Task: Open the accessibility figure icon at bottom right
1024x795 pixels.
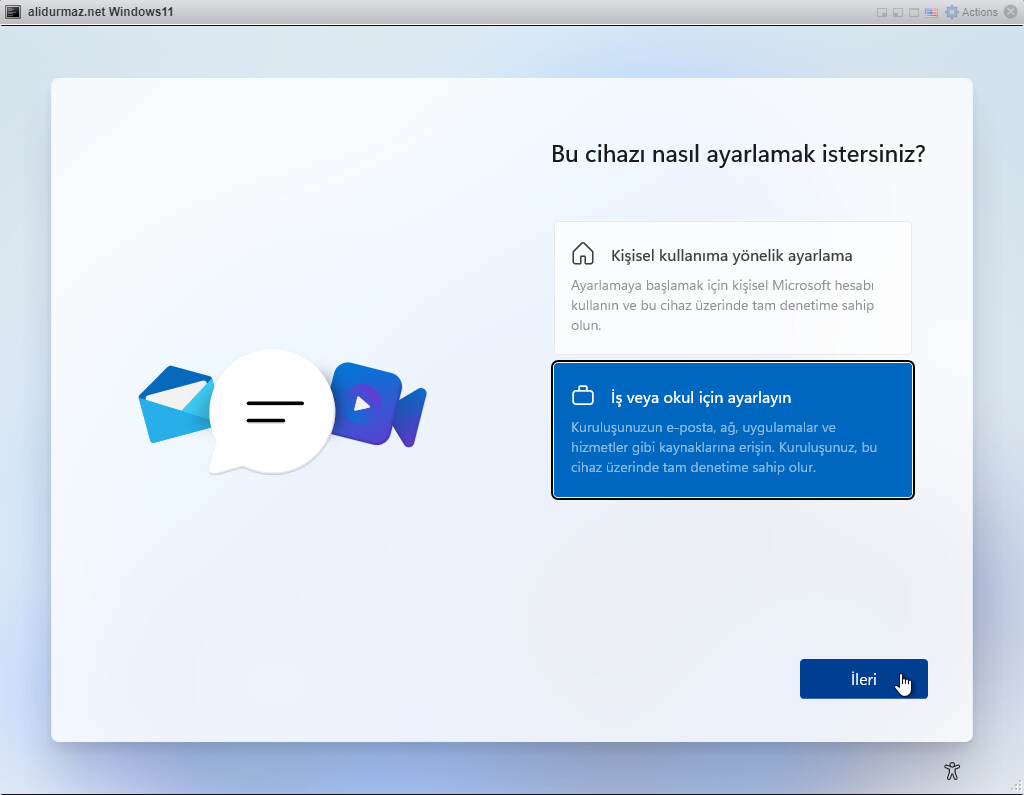Action: pos(952,771)
